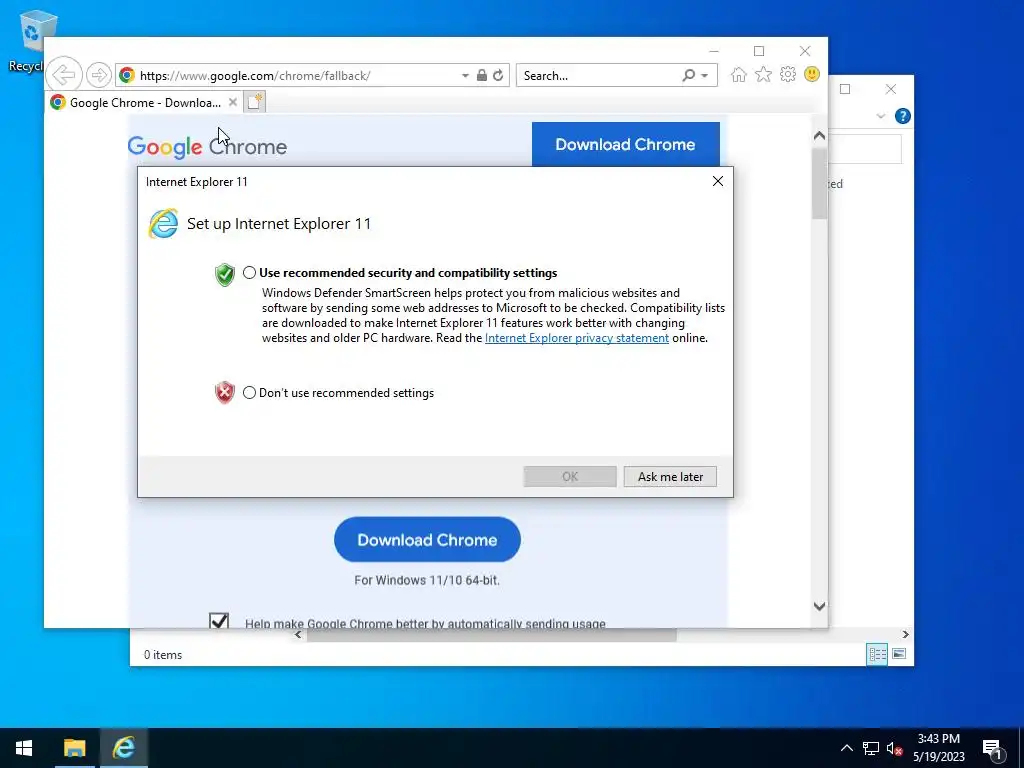This screenshot has width=1024, height=768.
Task: Click the disabled OK button
Action: [569, 477]
